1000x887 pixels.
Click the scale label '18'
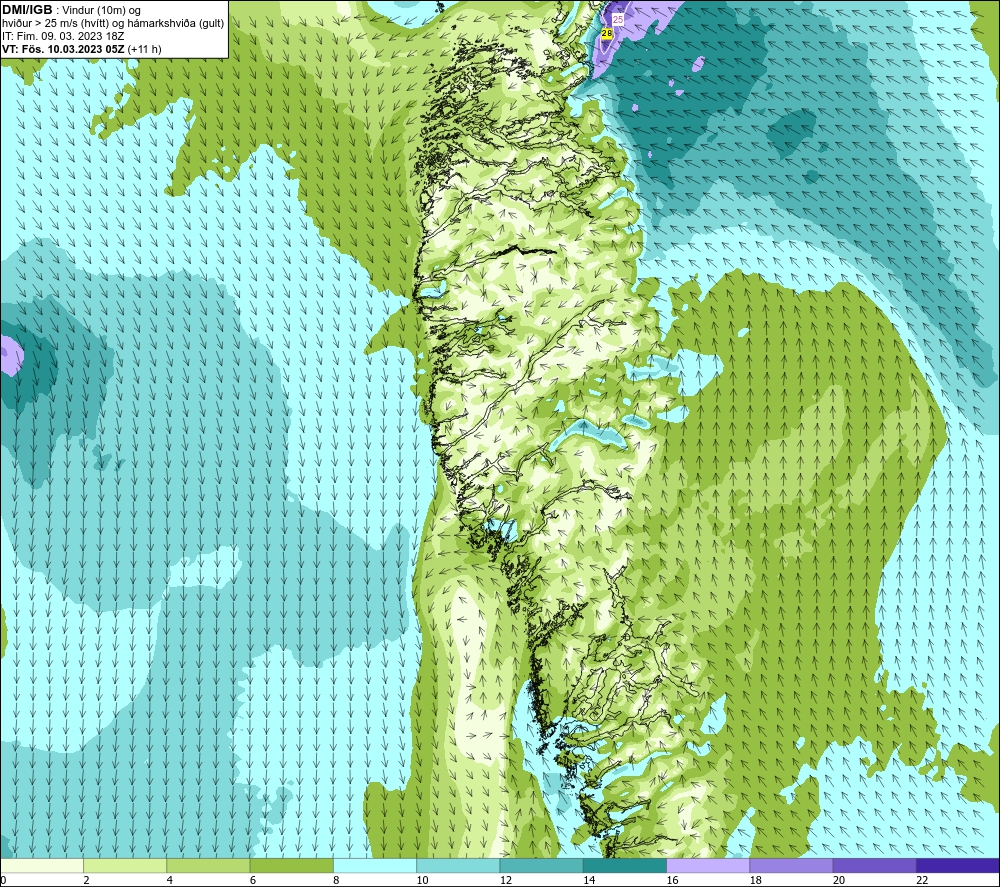[756, 880]
